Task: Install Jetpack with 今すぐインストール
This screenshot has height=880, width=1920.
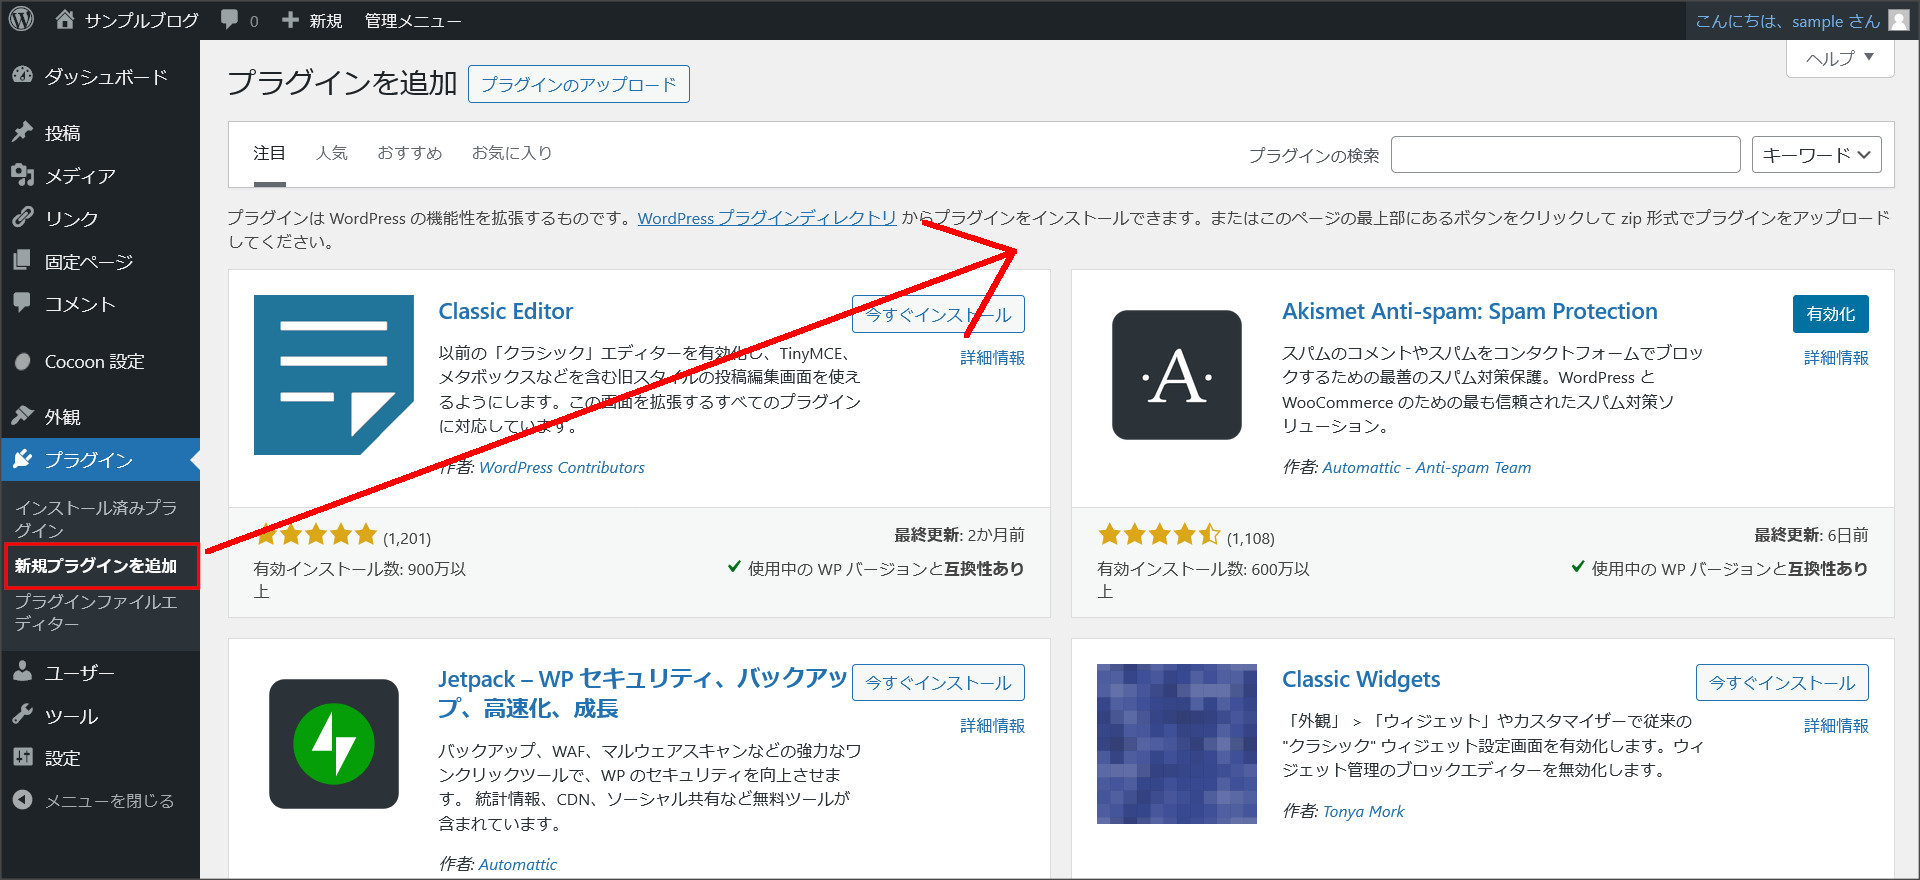Action: click(x=938, y=682)
